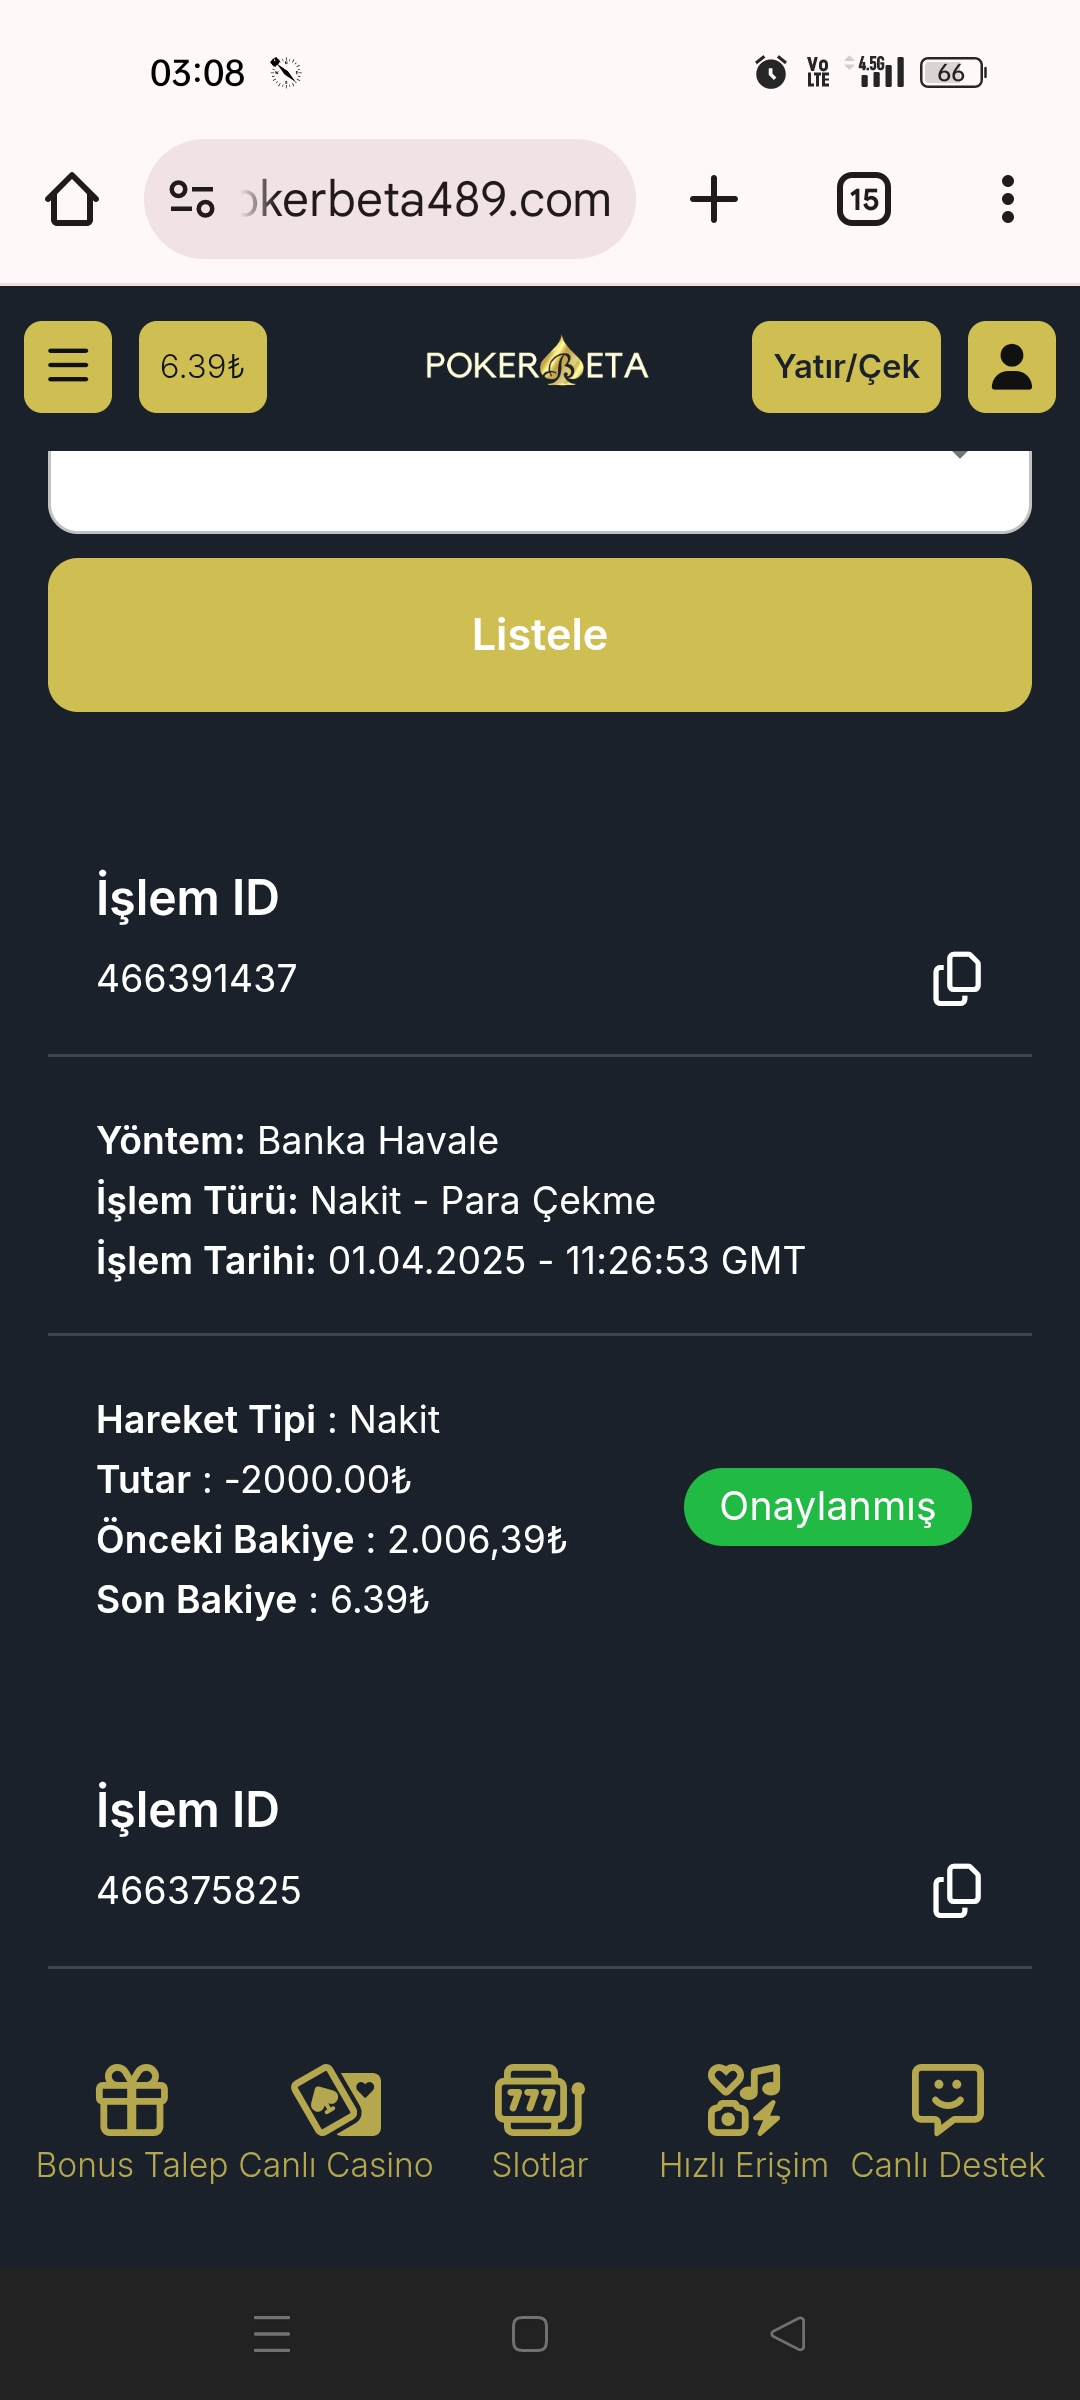Viewport: 1080px width, 2400px height.
Task: Tap the PokerBeta logo
Action: point(537,364)
